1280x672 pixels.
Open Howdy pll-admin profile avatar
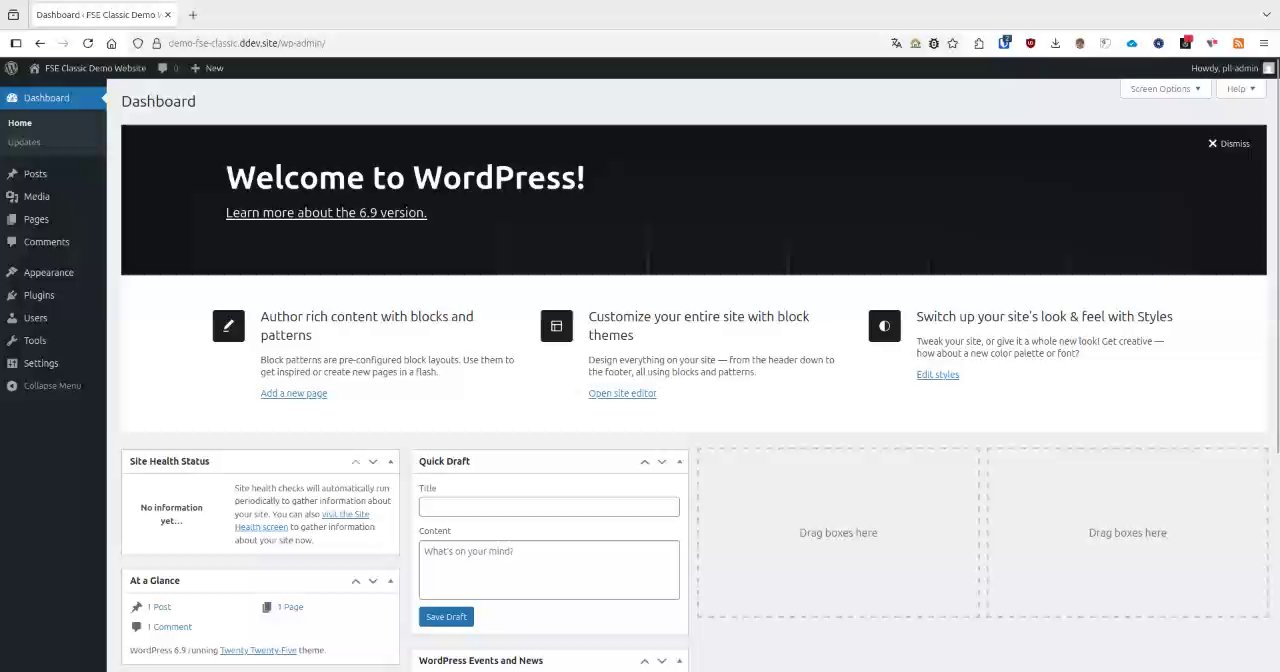click(1269, 68)
